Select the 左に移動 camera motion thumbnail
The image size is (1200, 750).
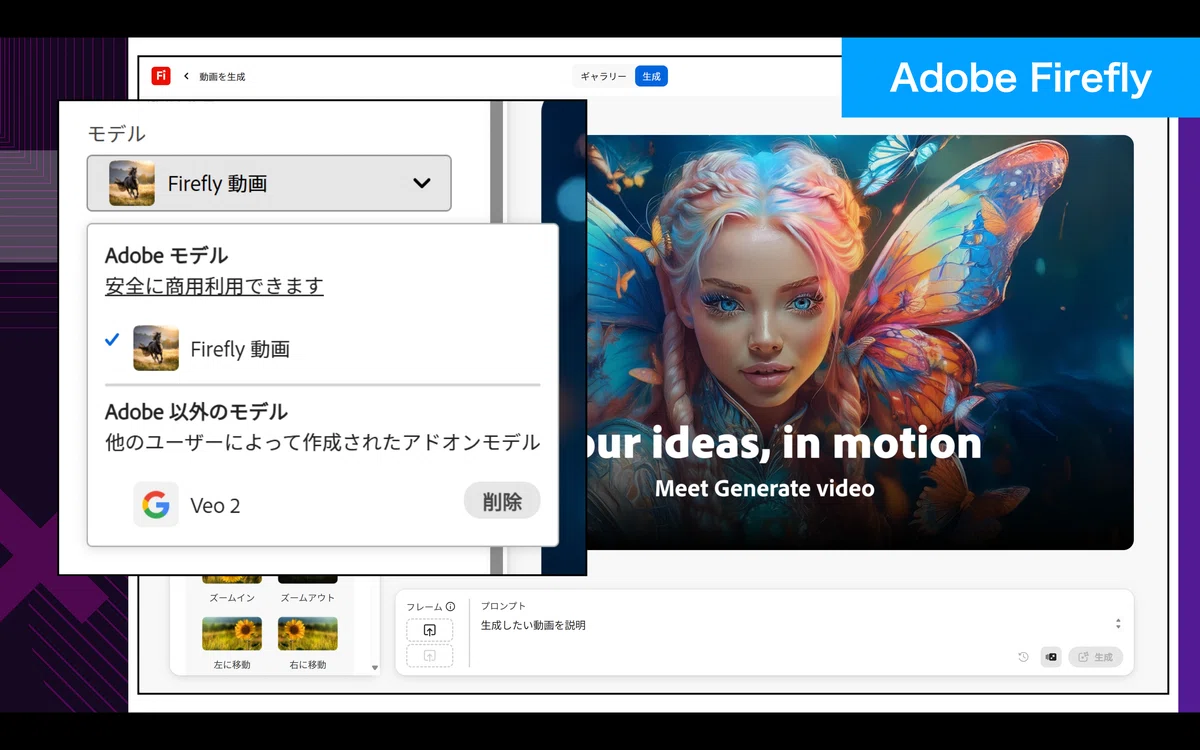coord(232,634)
